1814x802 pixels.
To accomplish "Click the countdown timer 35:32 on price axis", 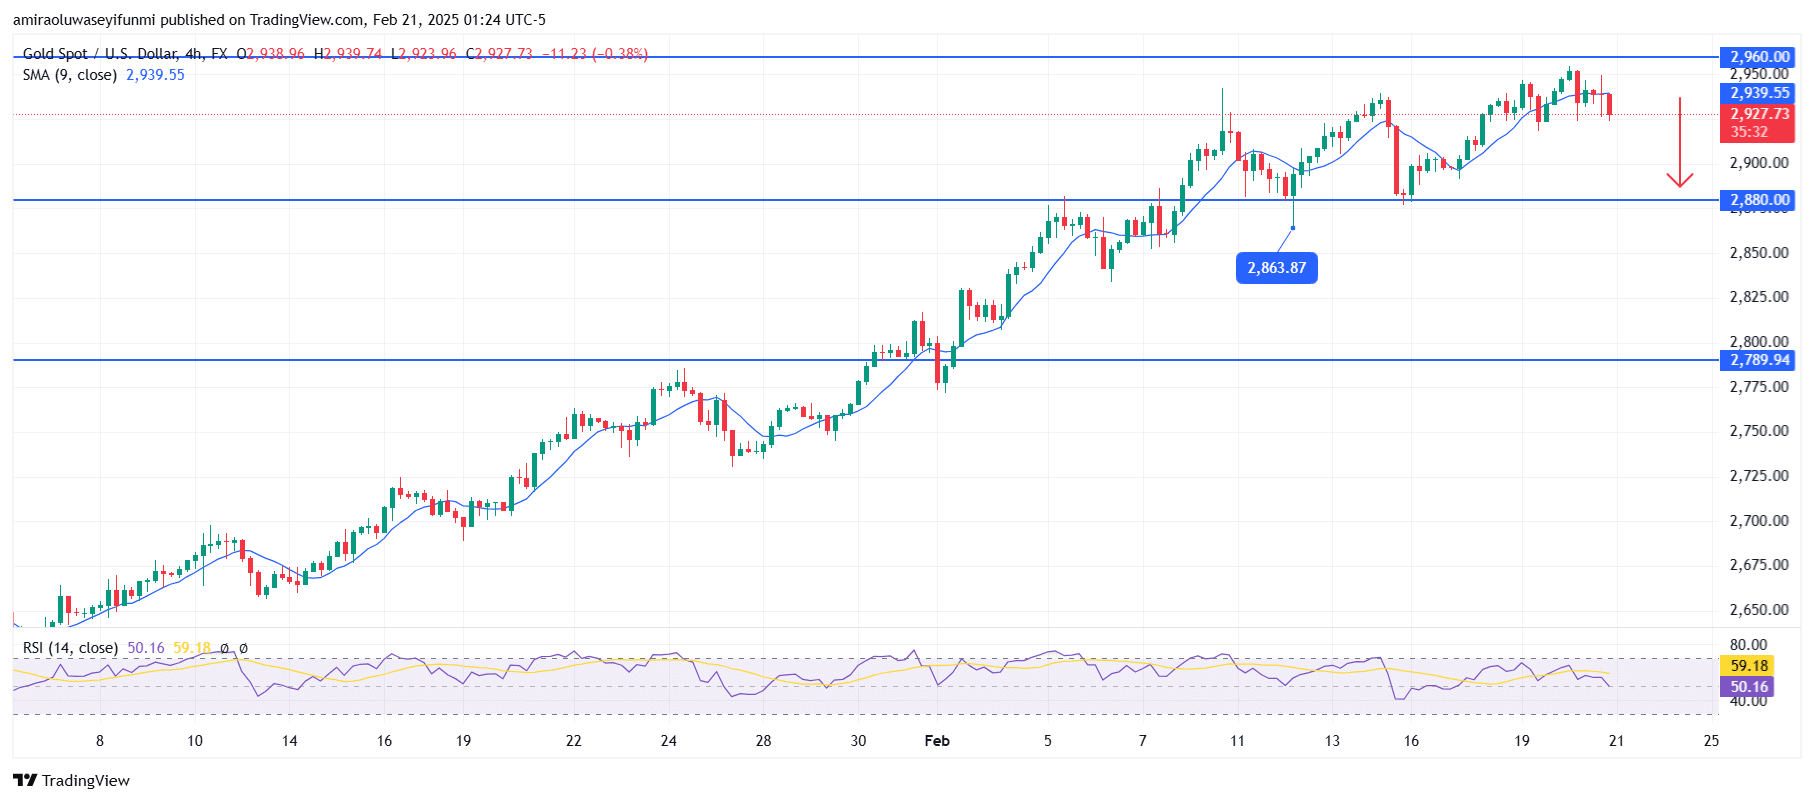I will 1749,132.
